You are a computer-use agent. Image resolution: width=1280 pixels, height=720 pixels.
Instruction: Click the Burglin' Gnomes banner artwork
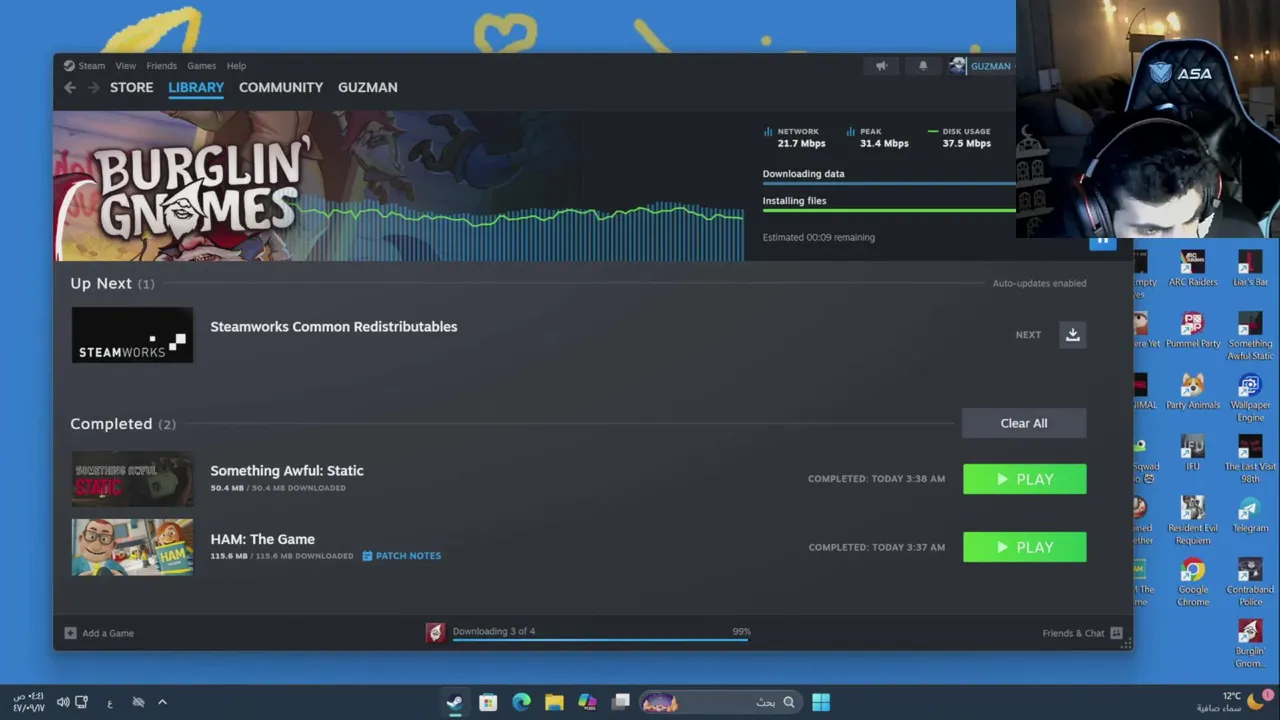(x=398, y=186)
